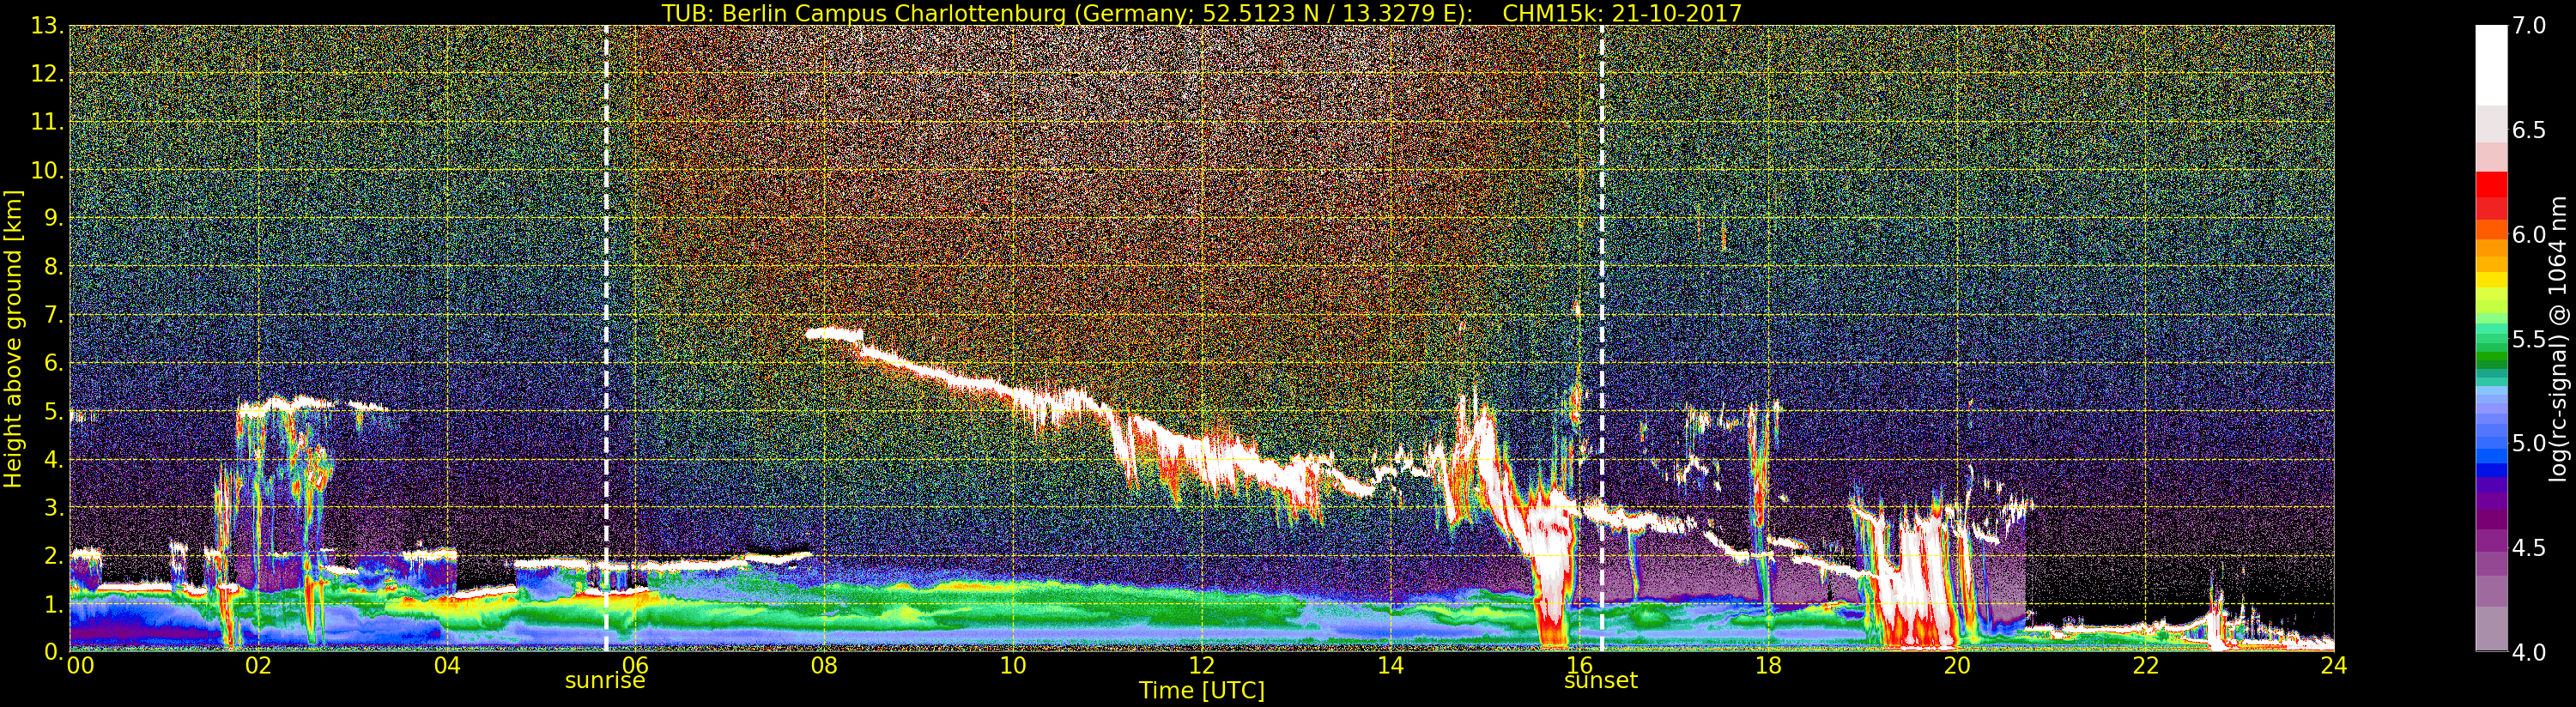Image resolution: width=2576 pixels, height=707 pixels.
Task: Click the '5.5' value on the color scale
Action: [x=2529, y=339]
